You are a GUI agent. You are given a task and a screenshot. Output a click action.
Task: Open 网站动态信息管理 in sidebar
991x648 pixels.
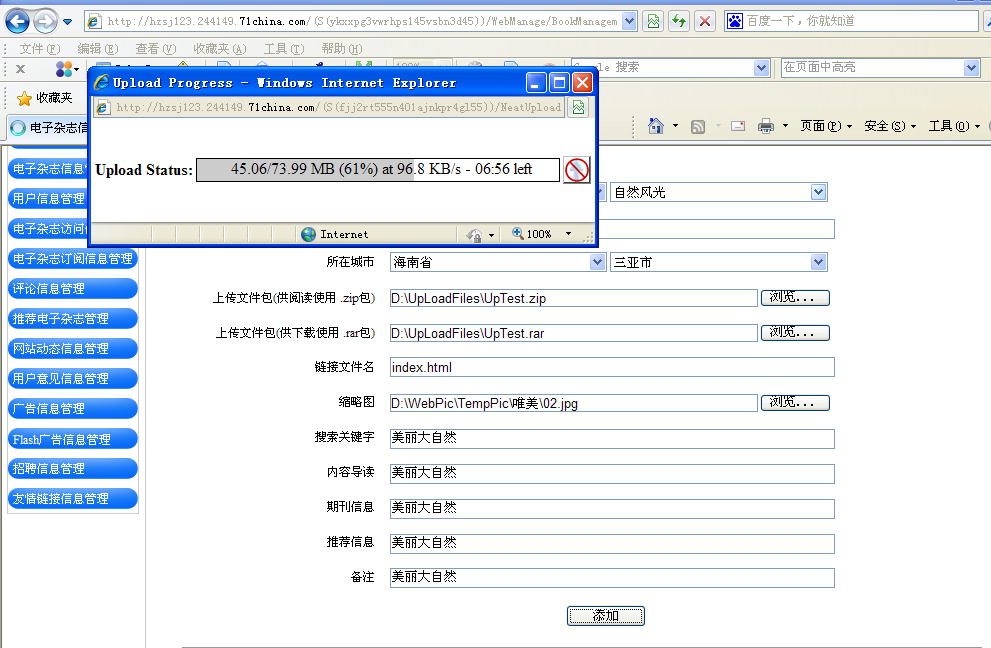coord(73,348)
